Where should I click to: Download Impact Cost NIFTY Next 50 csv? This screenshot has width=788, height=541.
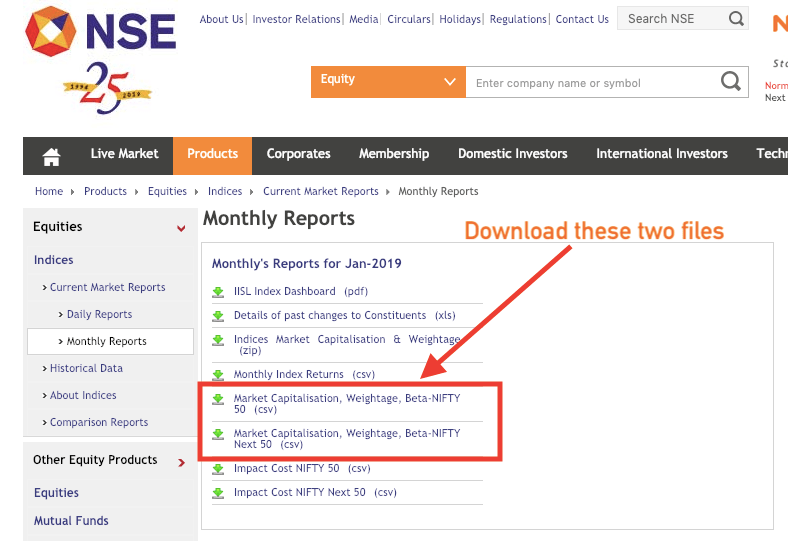pos(315,493)
